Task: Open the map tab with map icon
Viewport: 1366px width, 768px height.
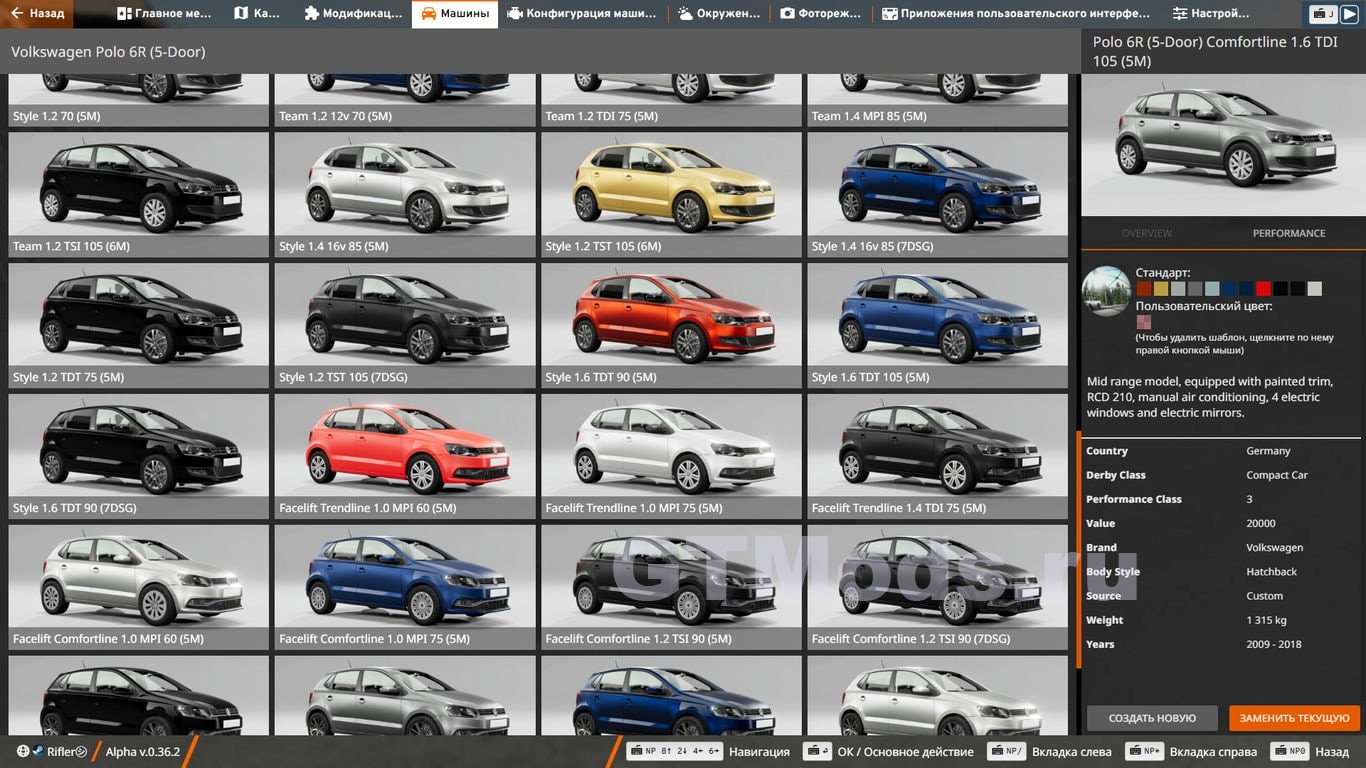Action: (257, 14)
